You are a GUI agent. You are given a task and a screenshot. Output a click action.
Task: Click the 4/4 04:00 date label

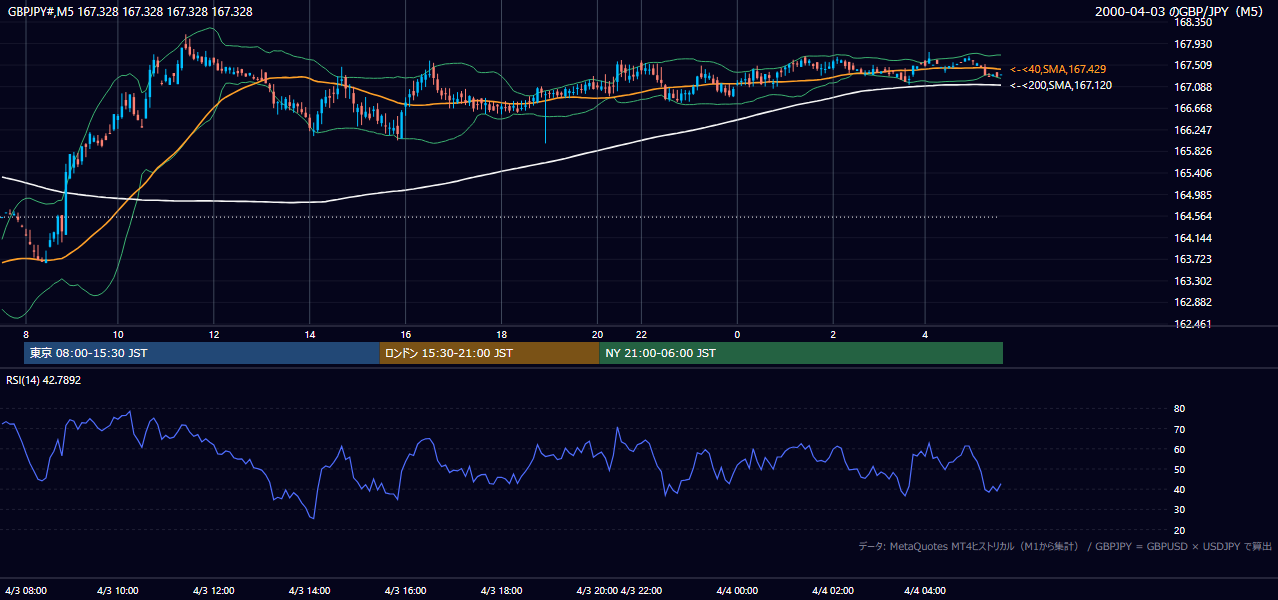[927, 591]
